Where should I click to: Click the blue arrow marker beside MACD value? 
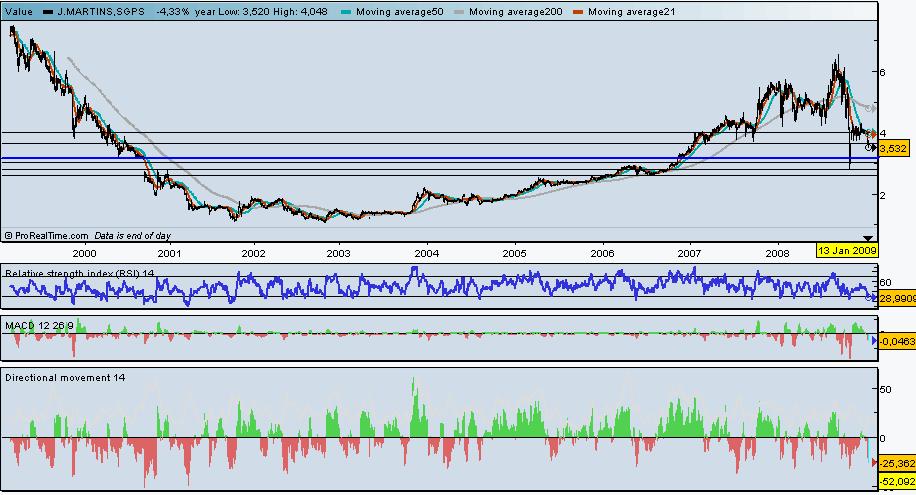pos(875,341)
